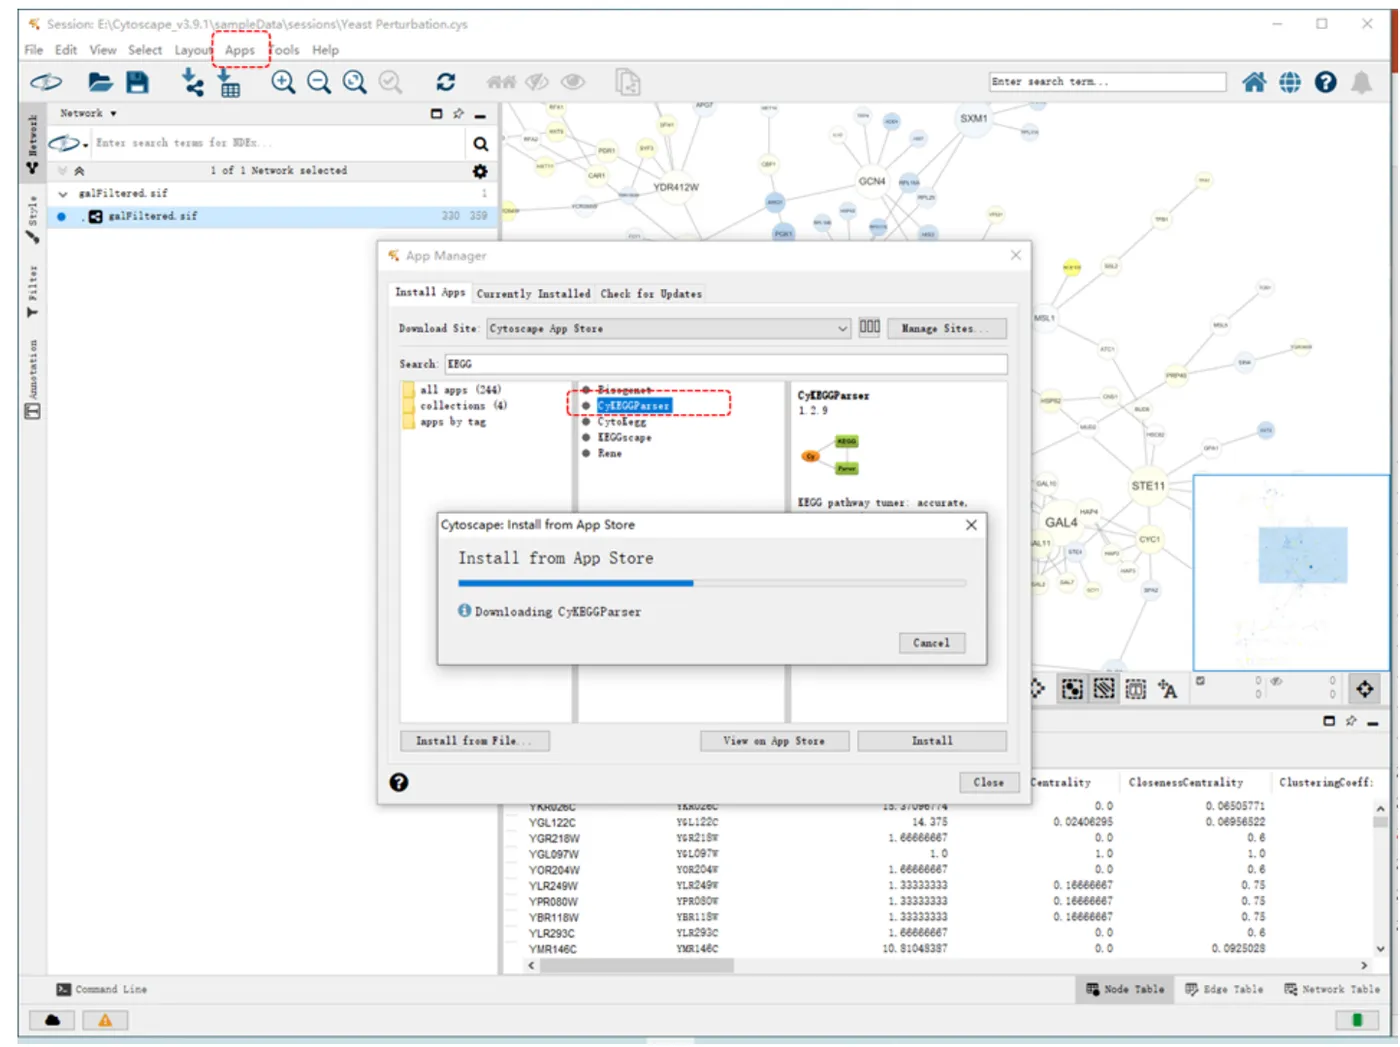Zoom out of the network view

tap(319, 82)
